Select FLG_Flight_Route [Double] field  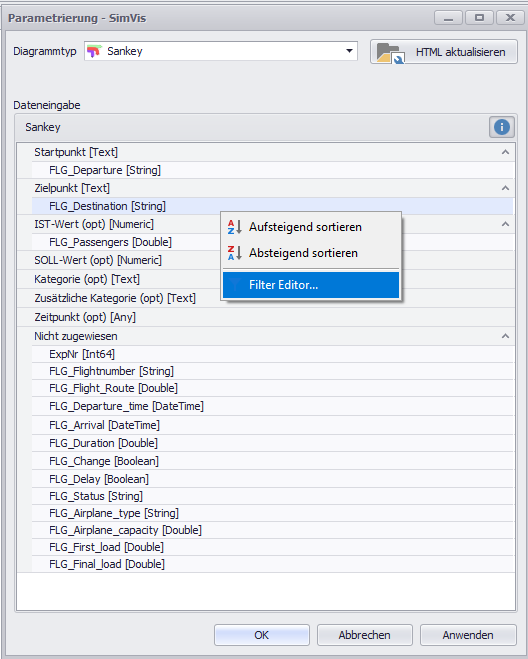(x=273, y=388)
